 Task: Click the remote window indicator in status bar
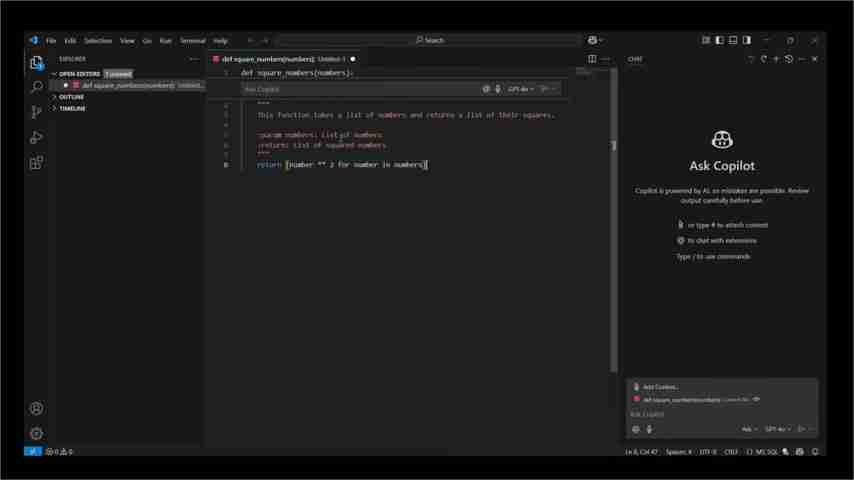click(33, 451)
